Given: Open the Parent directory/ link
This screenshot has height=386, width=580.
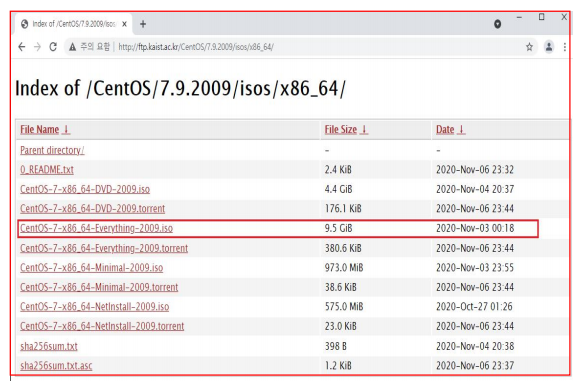Looking at the screenshot, I should tap(52, 150).
